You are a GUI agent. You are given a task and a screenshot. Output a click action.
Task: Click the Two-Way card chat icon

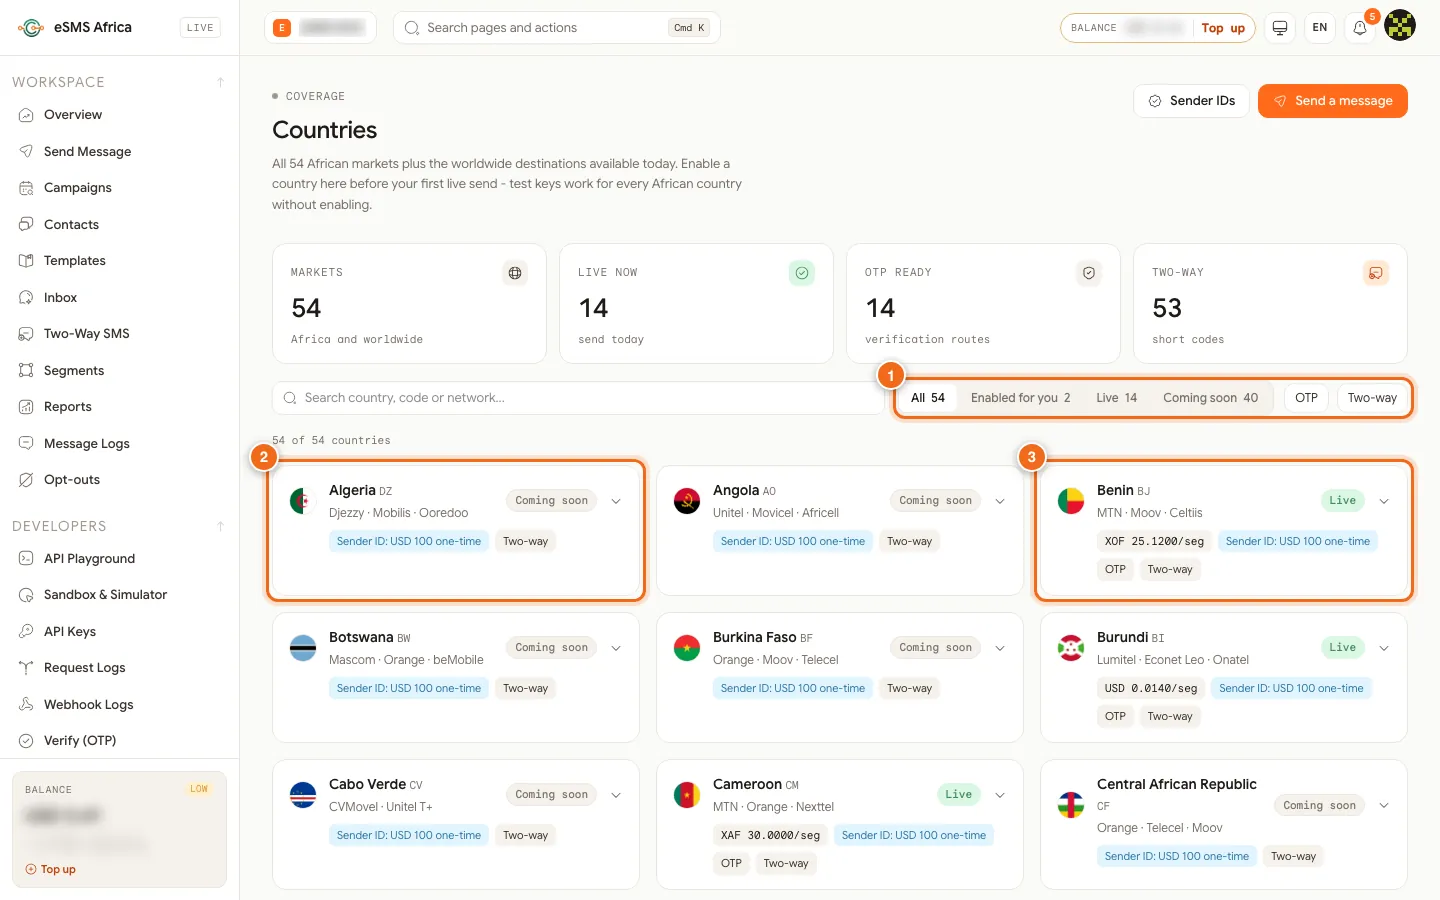pos(1376,273)
